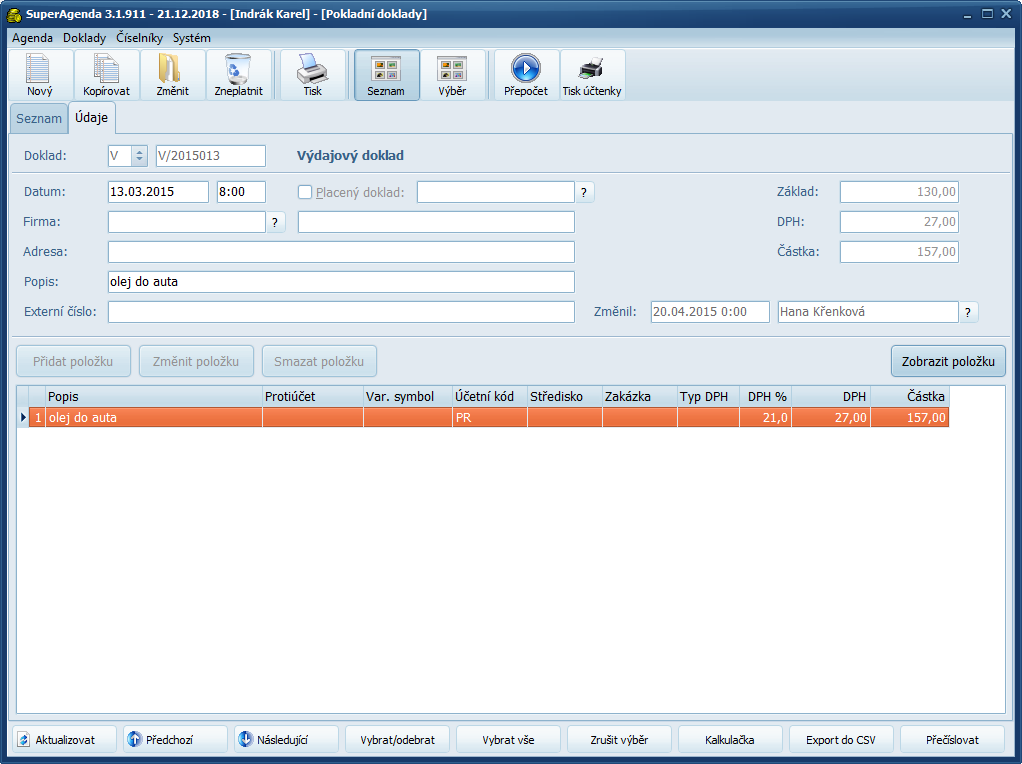Click the 21,0 DPH % cell

click(766, 418)
